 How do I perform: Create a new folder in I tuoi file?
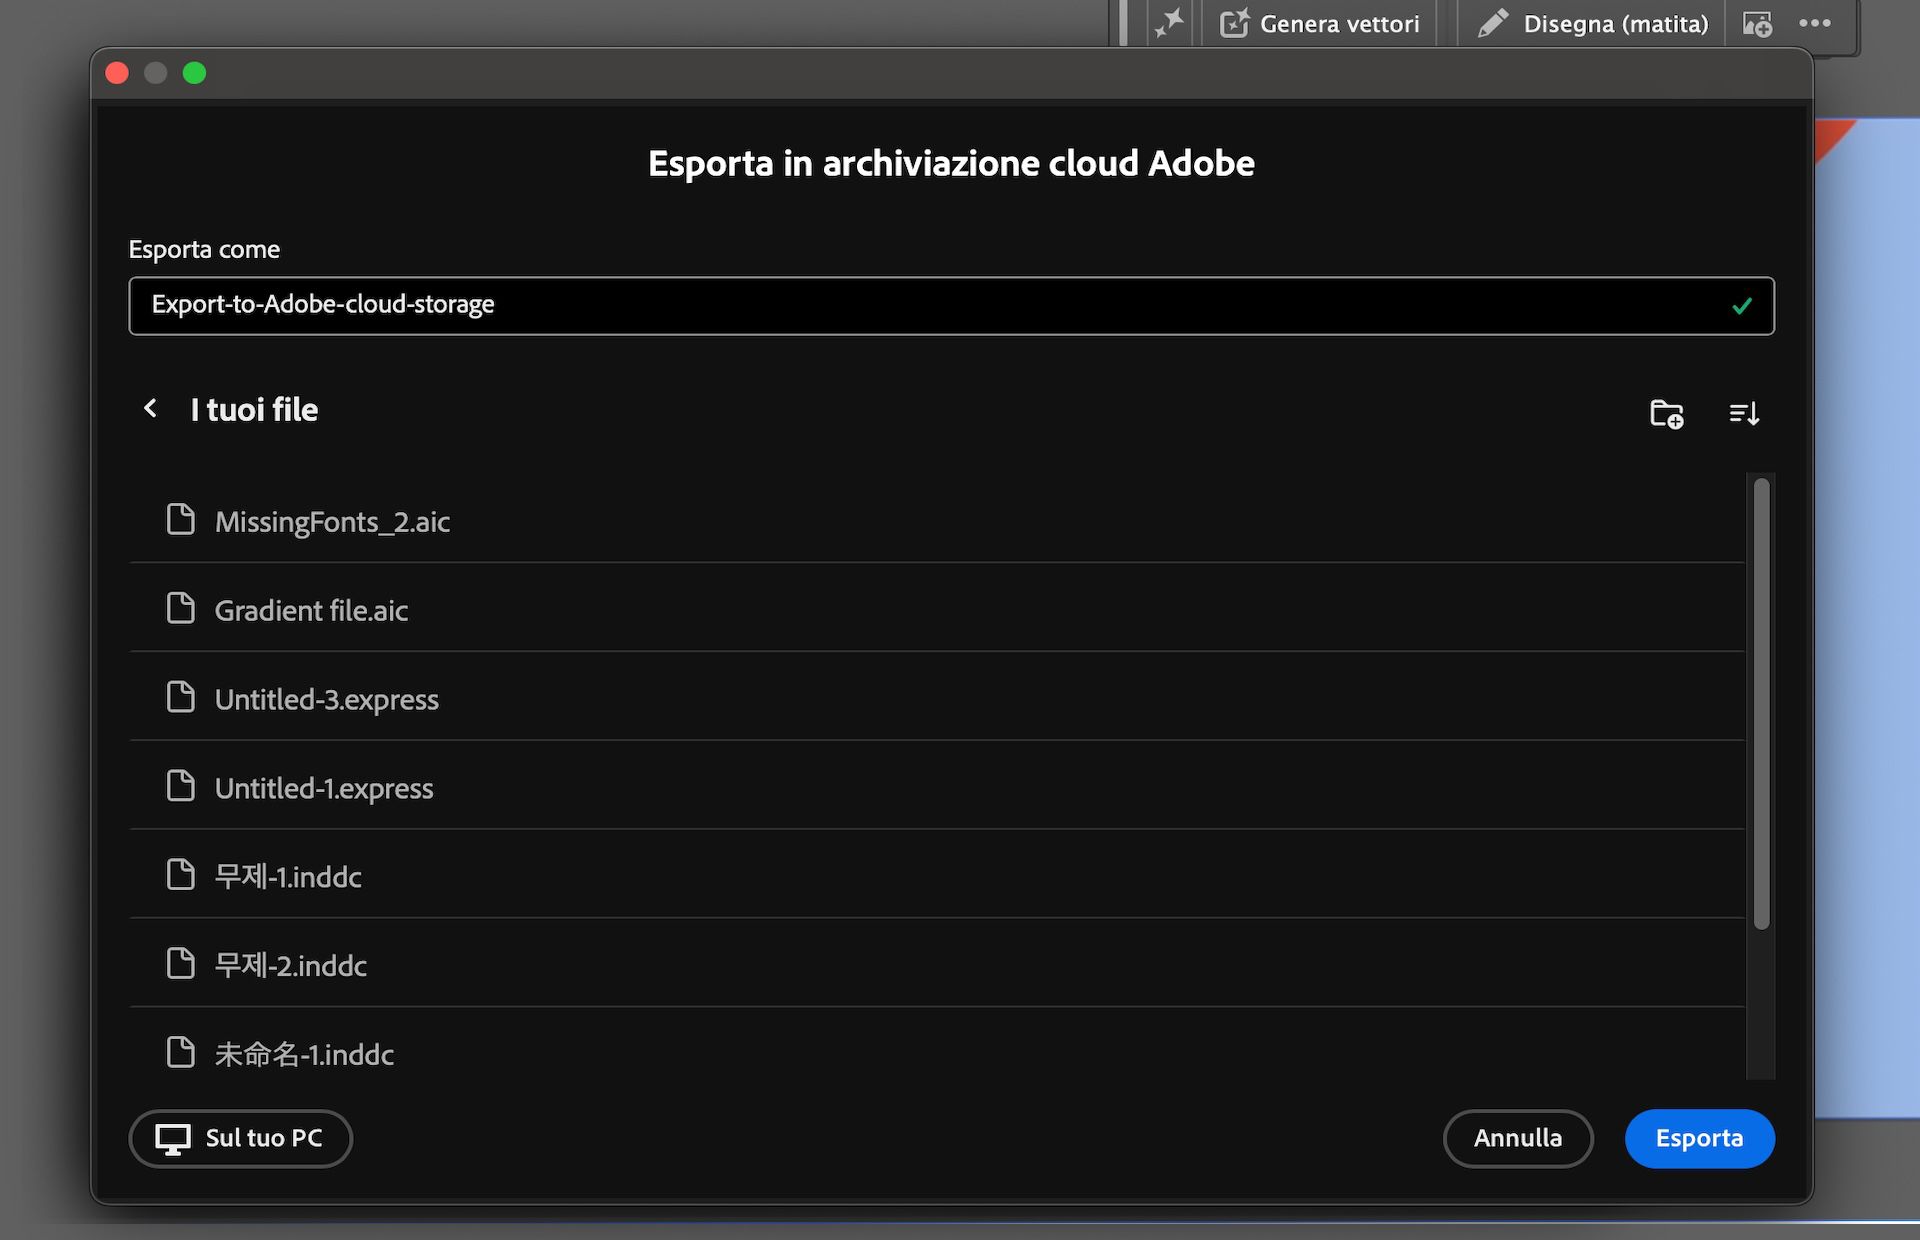(x=1666, y=413)
